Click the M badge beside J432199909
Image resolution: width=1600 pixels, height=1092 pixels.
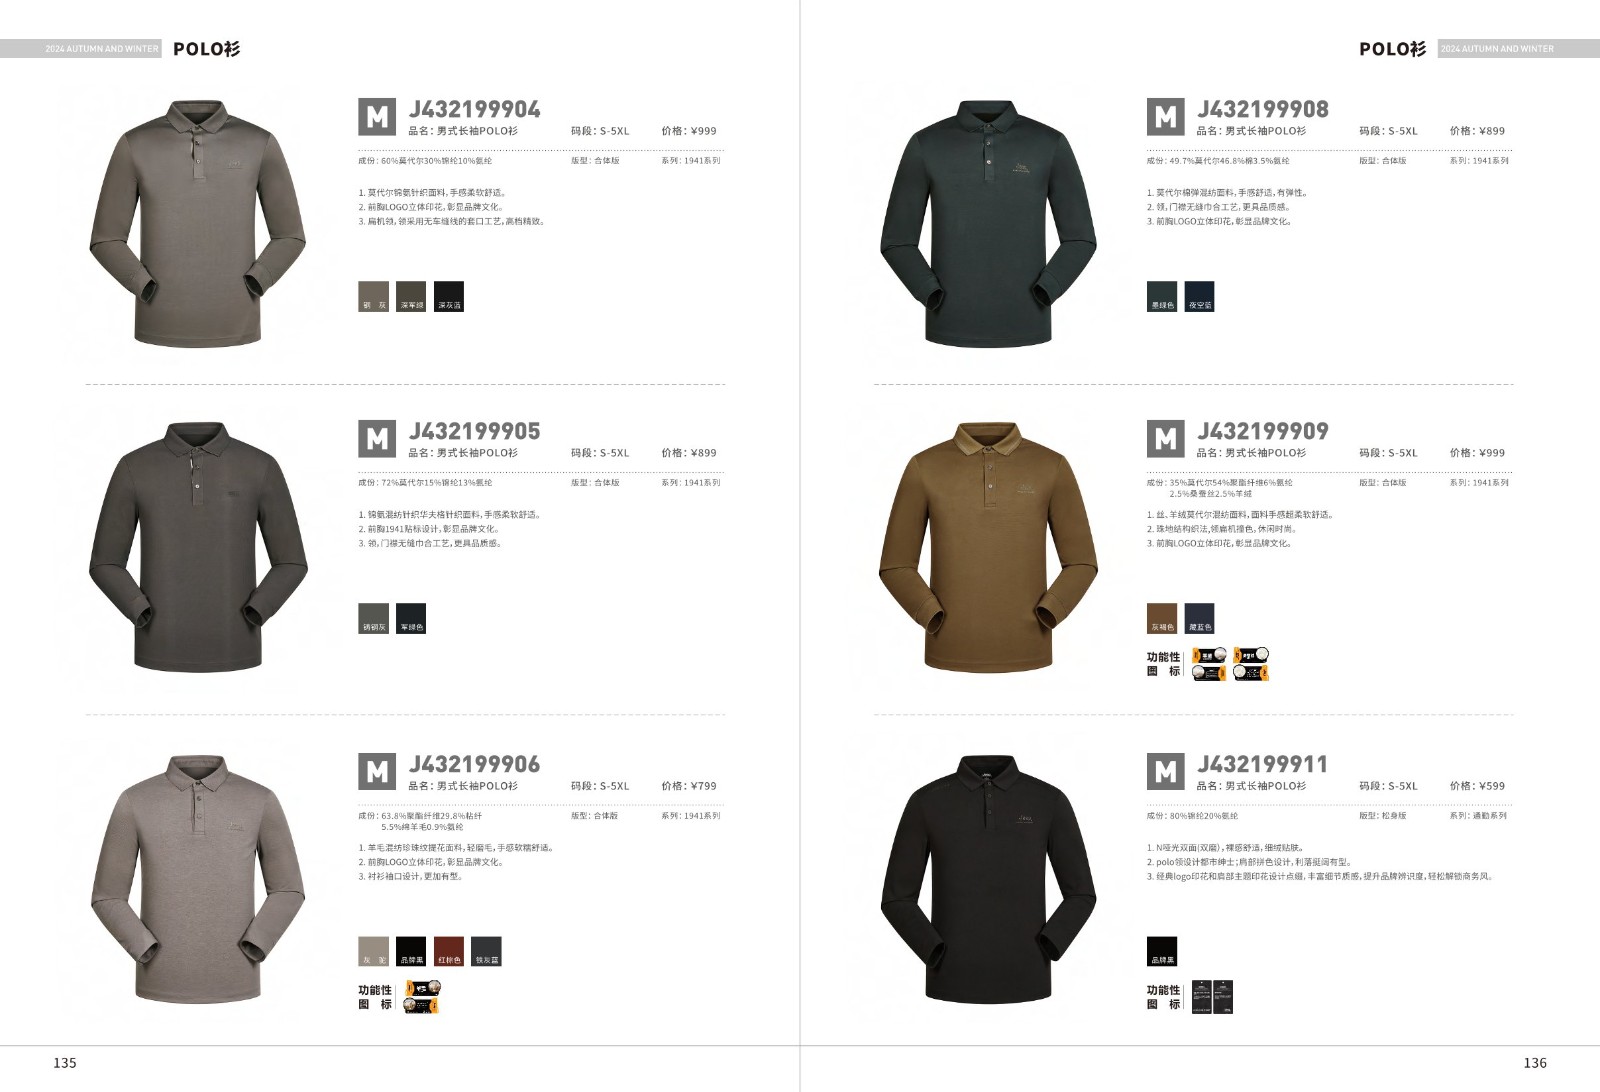click(x=1165, y=439)
